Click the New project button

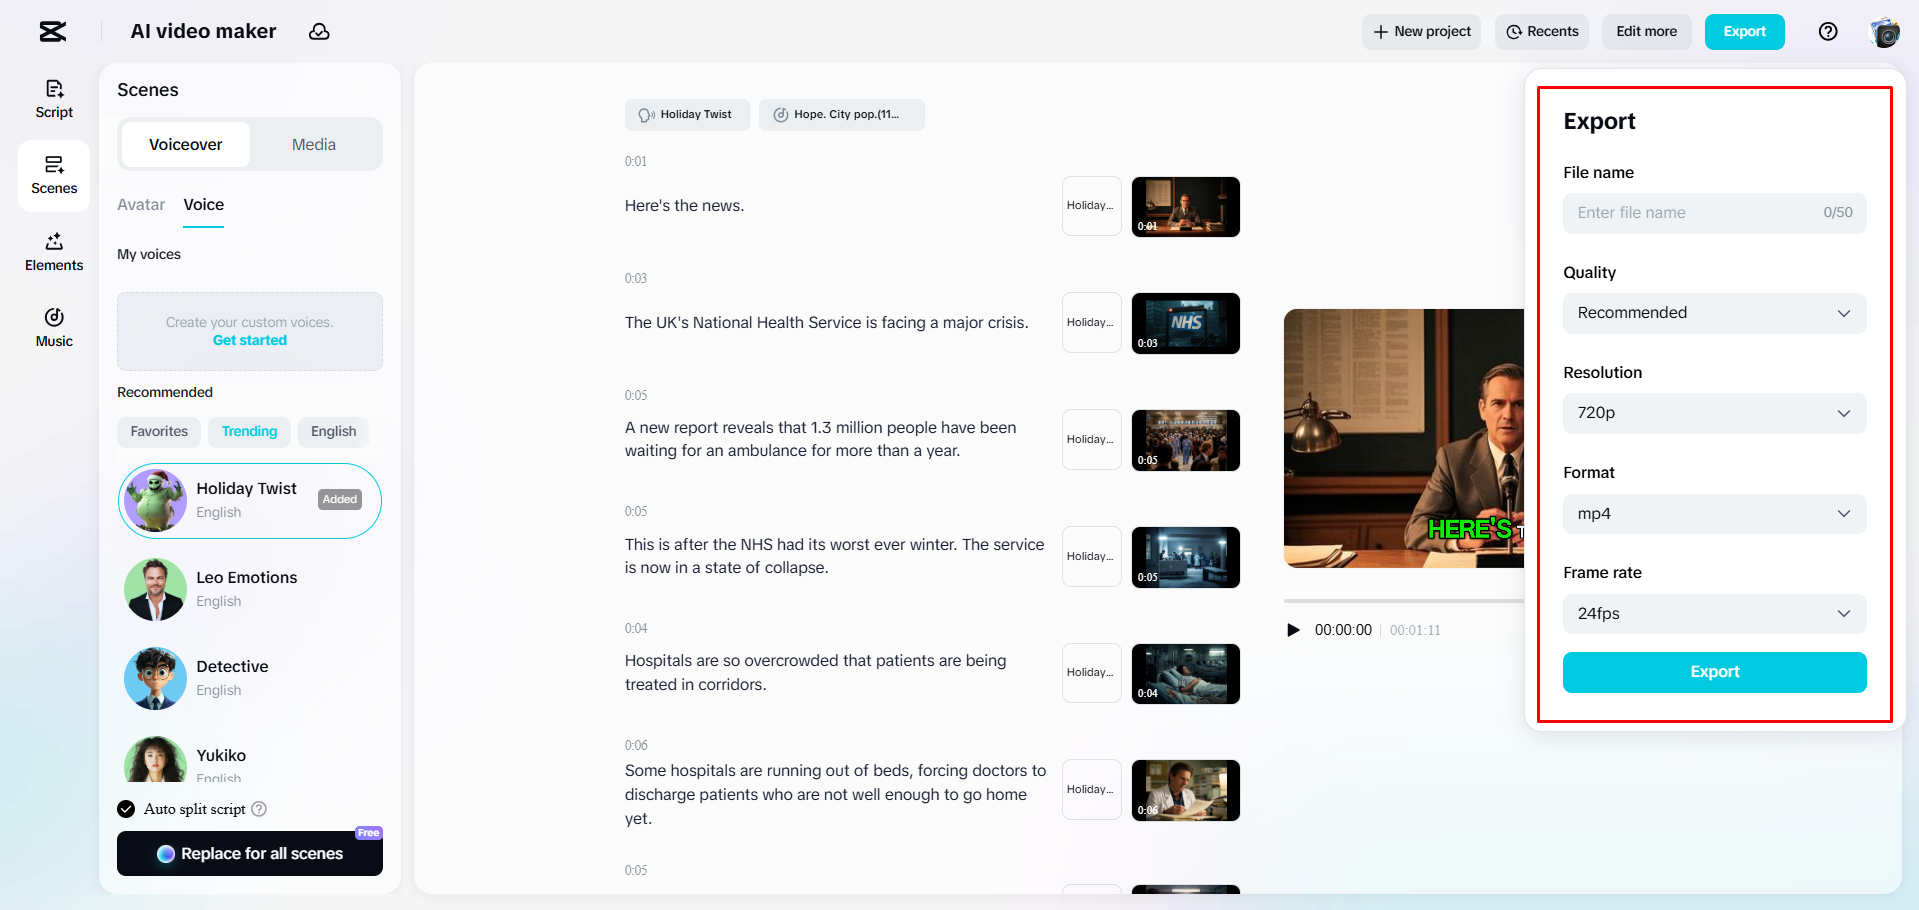click(1421, 32)
